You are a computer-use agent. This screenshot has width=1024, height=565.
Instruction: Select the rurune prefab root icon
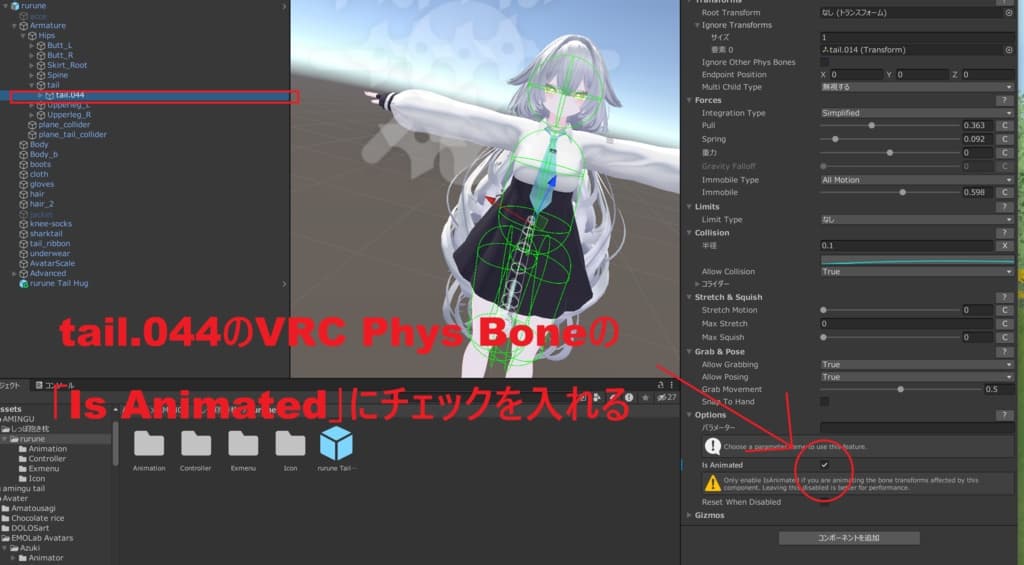[14, 6]
